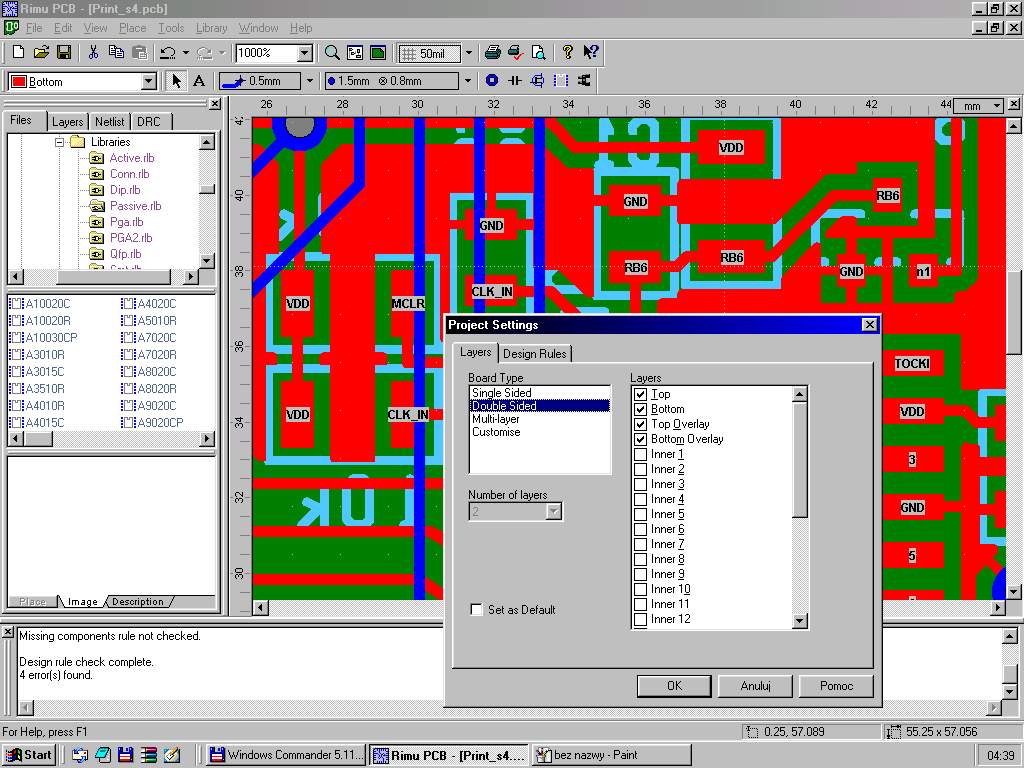Switch to the Design Rules tab
Screen dimensions: 1024x768
(x=535, y=353)
